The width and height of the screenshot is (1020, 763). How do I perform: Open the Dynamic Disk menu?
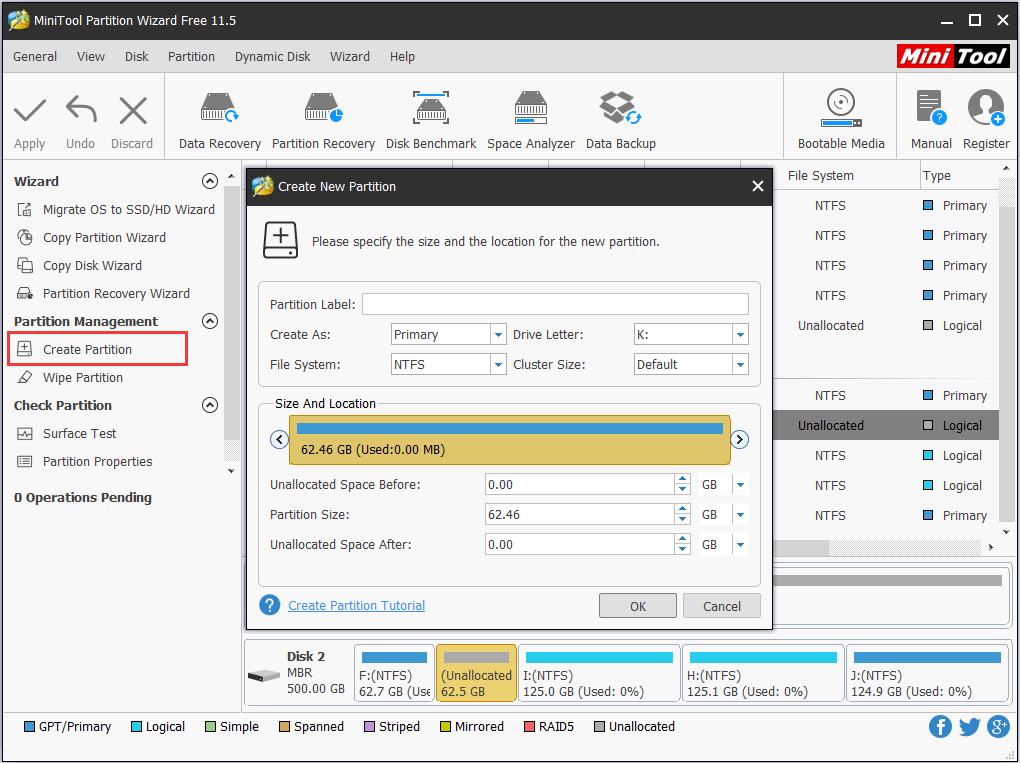[x=273, y=57]
